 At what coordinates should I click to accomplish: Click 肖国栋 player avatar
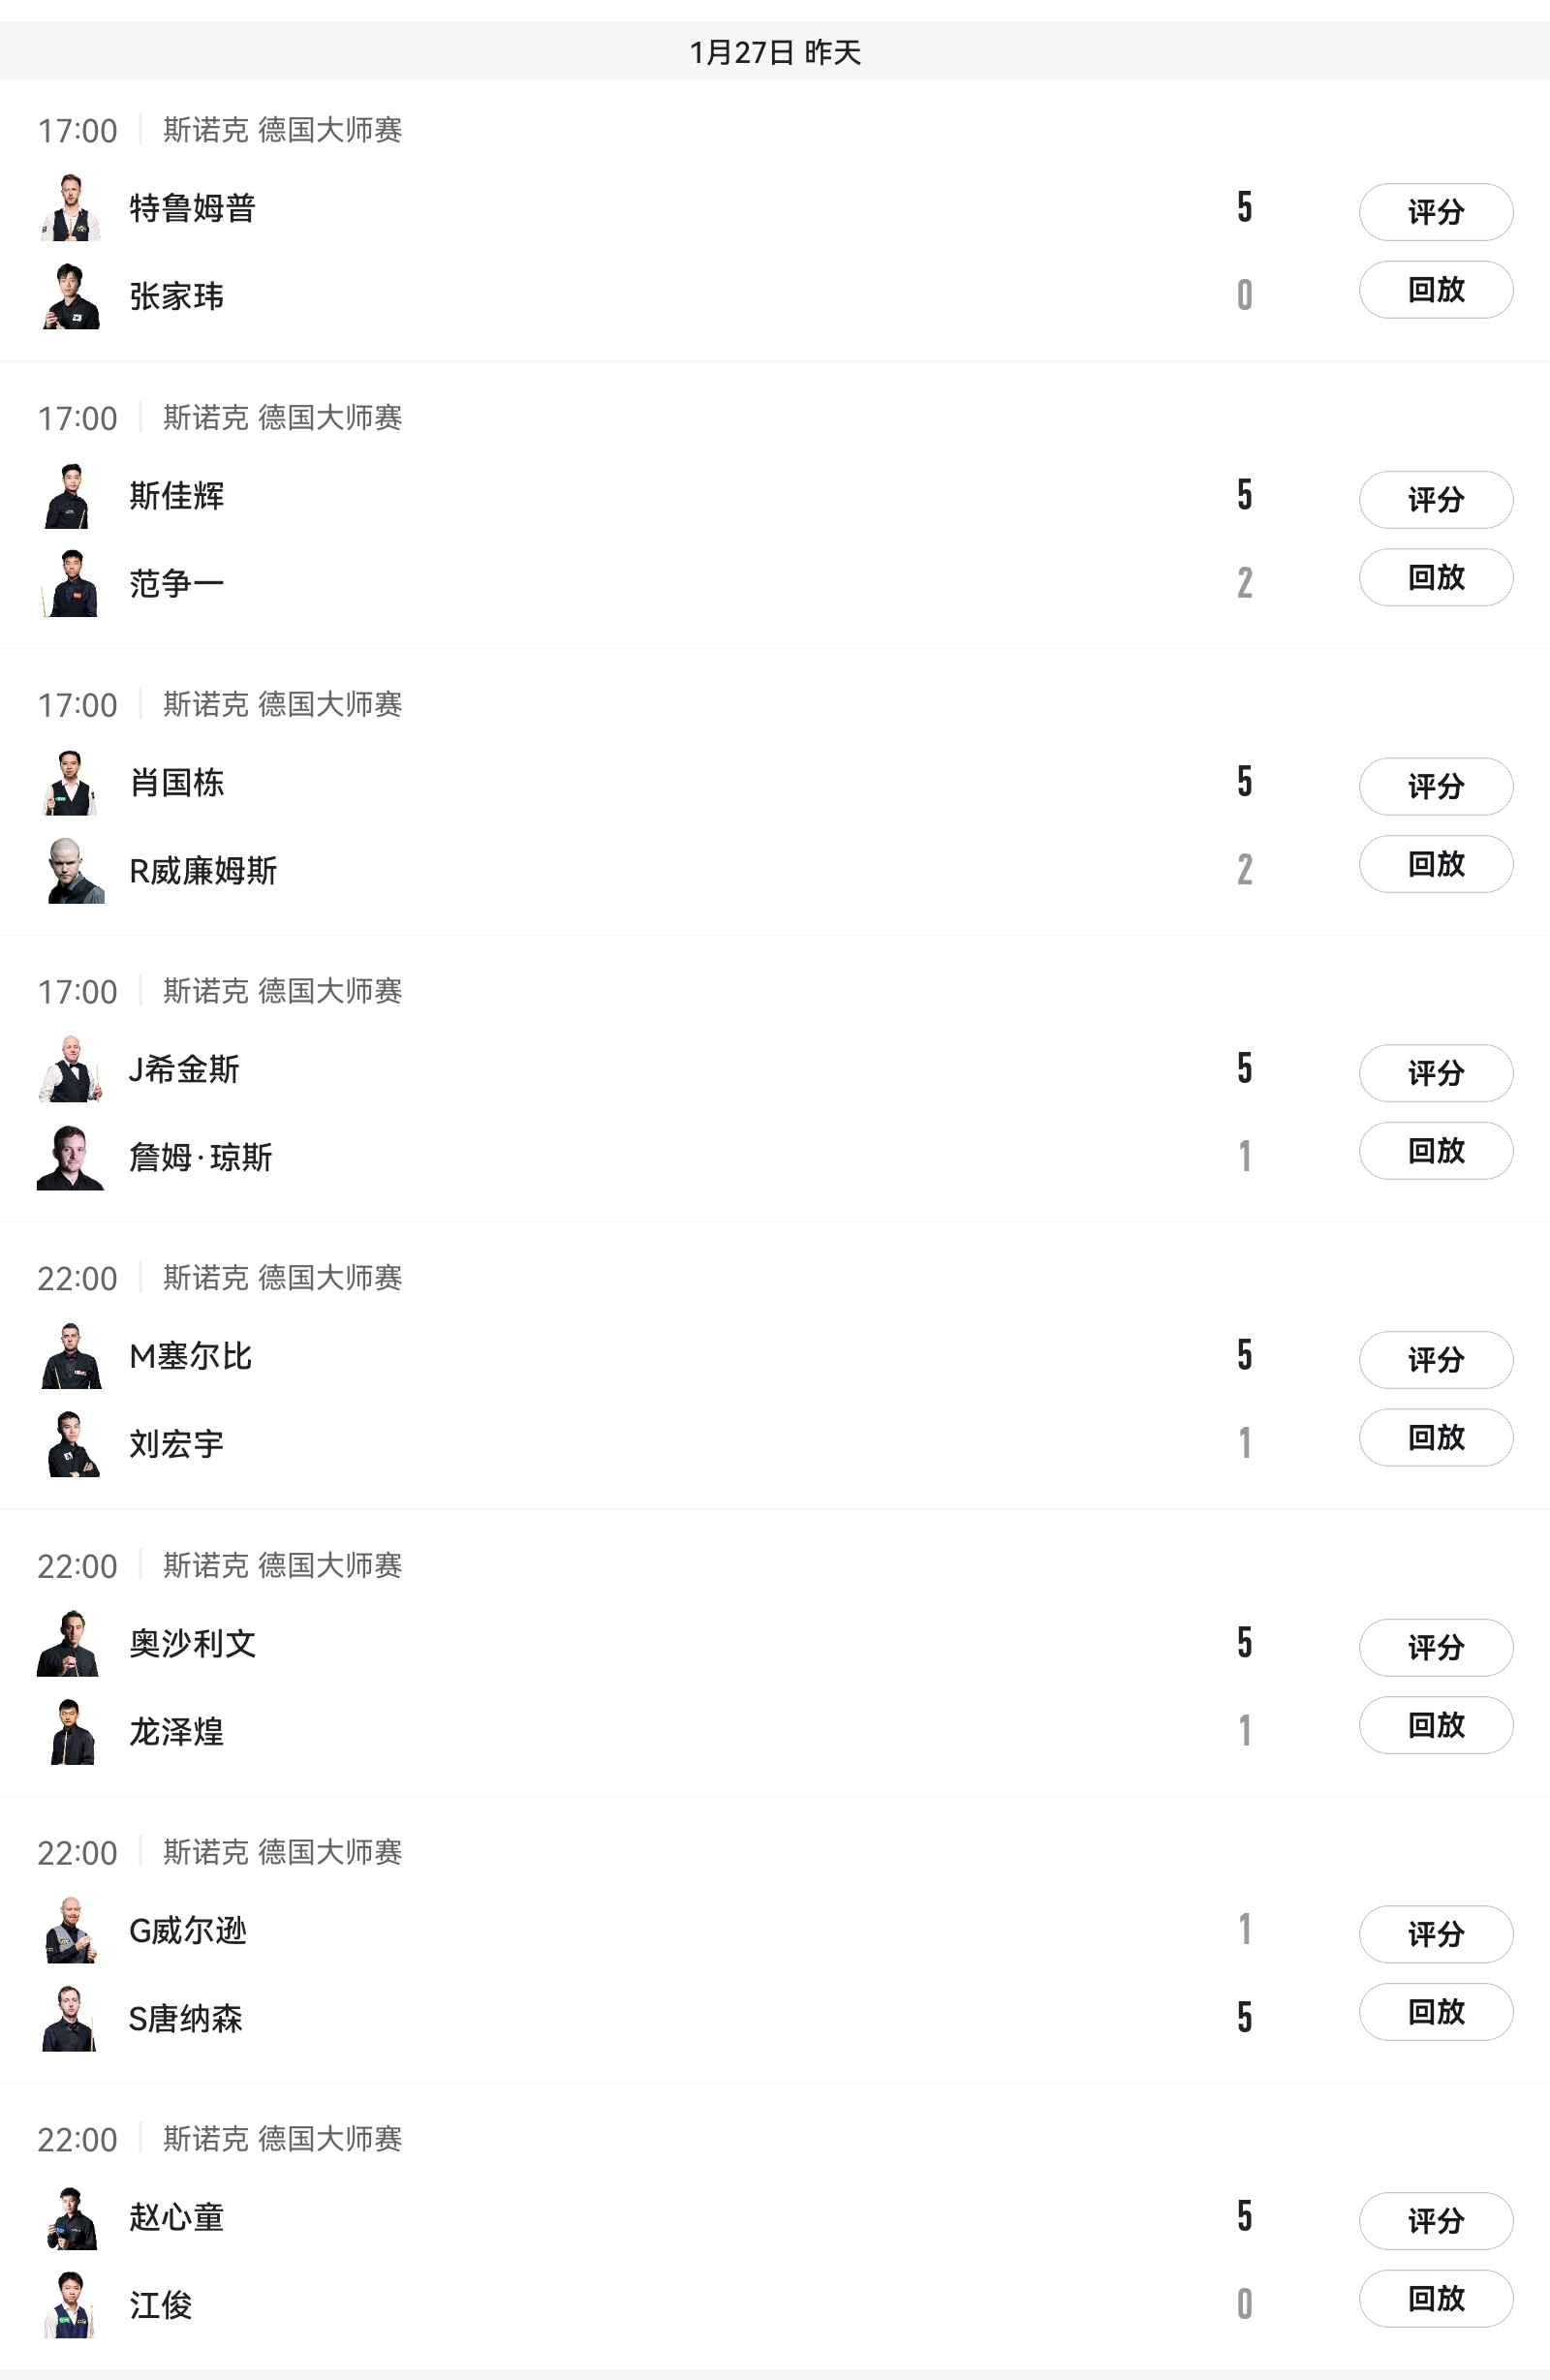click(71, 783)
